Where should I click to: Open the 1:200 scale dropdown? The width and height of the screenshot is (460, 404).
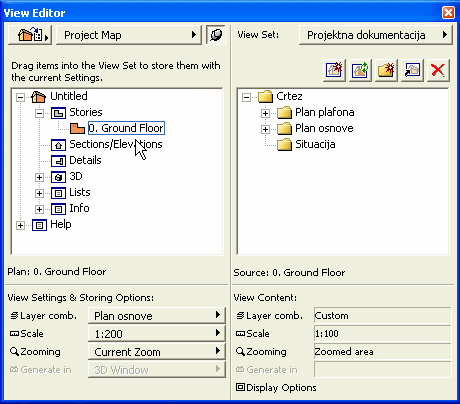pyautogui.click(x=157, y=334)
